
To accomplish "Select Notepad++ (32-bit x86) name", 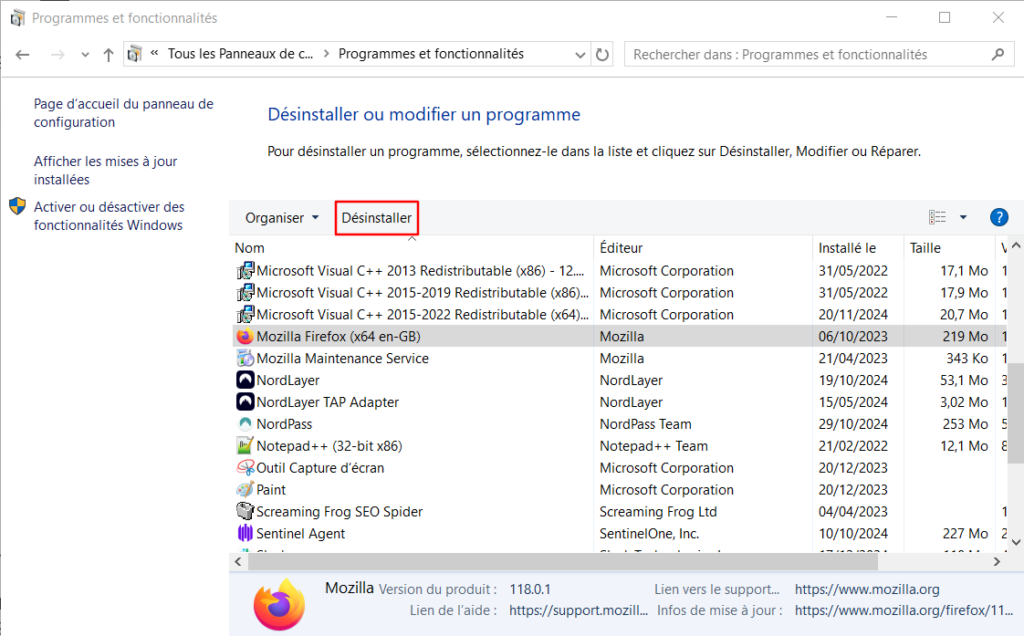I will tap(329, 446).
